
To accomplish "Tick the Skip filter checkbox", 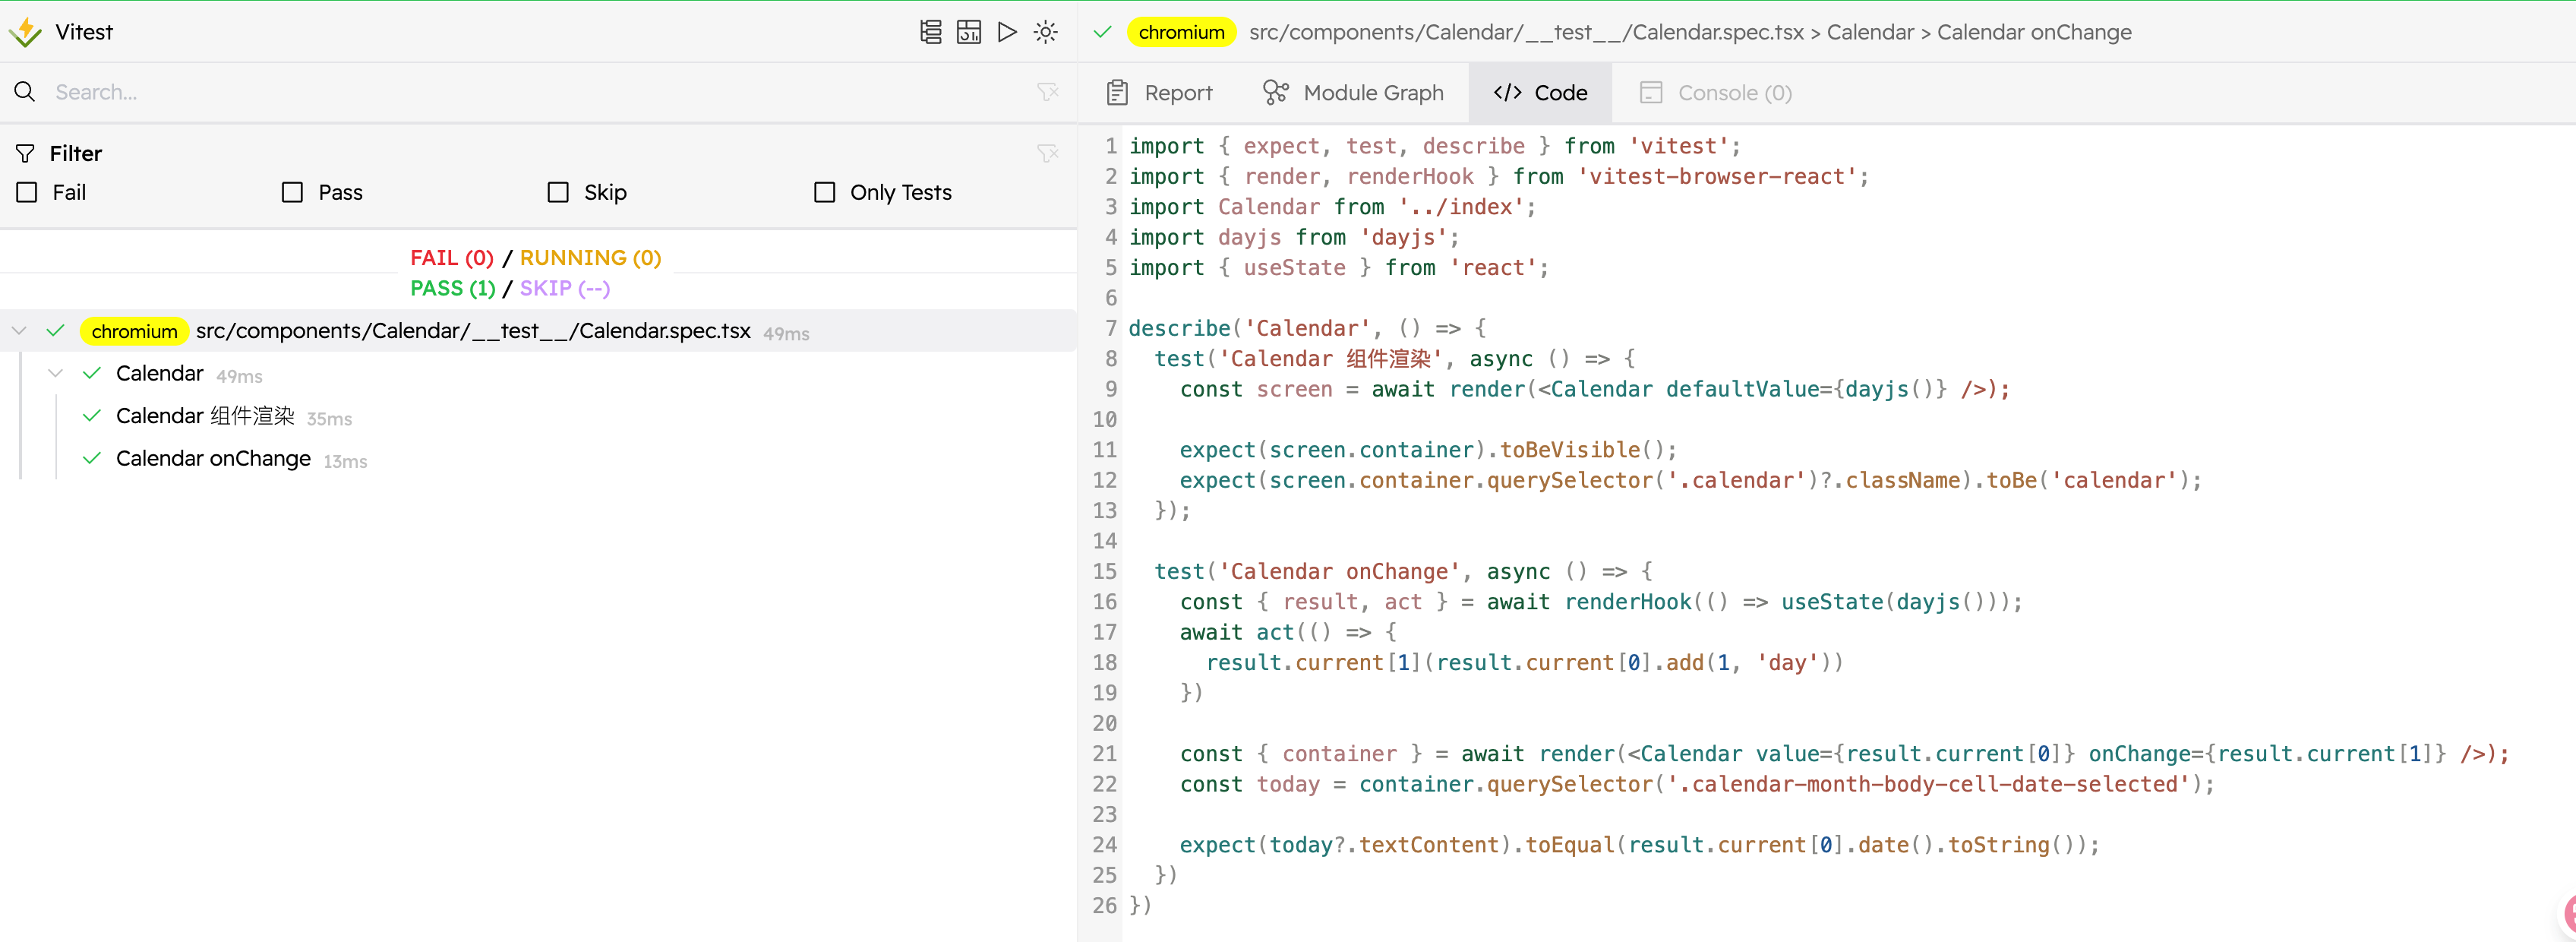I will click(558, 192).
